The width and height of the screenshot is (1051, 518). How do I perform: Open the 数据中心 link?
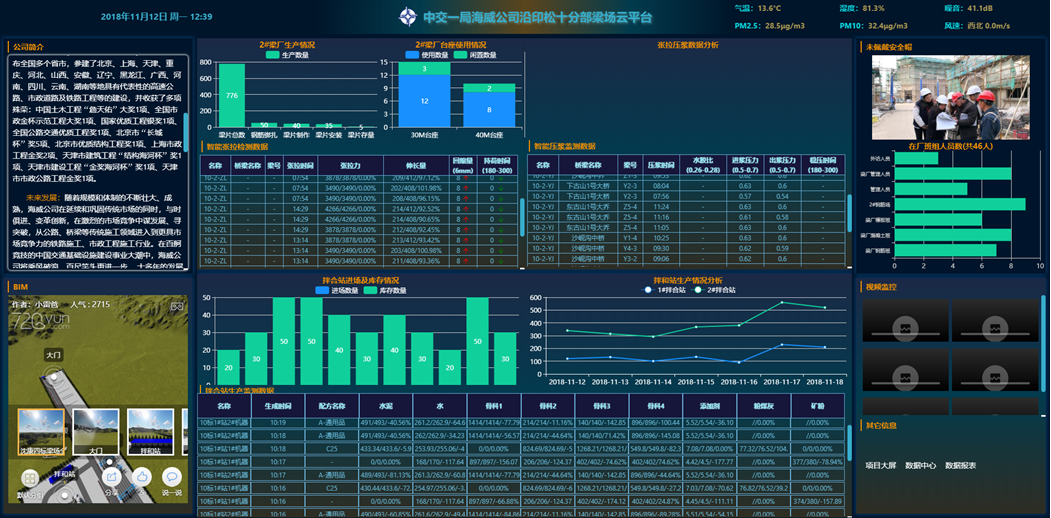(x=920, y=465)
